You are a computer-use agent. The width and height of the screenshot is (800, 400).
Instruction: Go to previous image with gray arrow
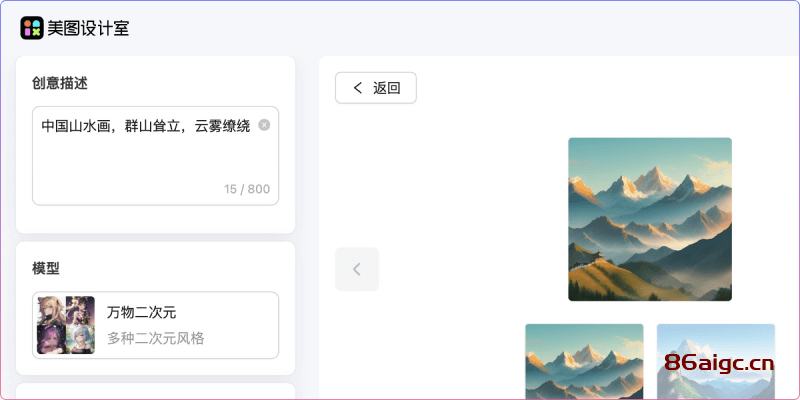pos(357,269)
